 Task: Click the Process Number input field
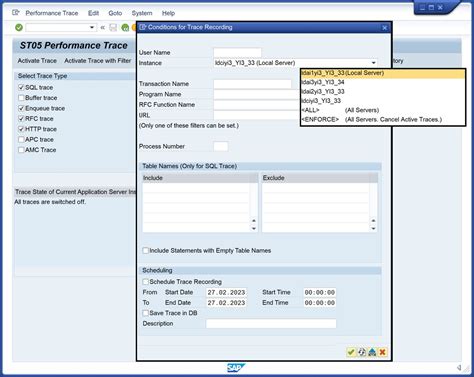point(221,146)
